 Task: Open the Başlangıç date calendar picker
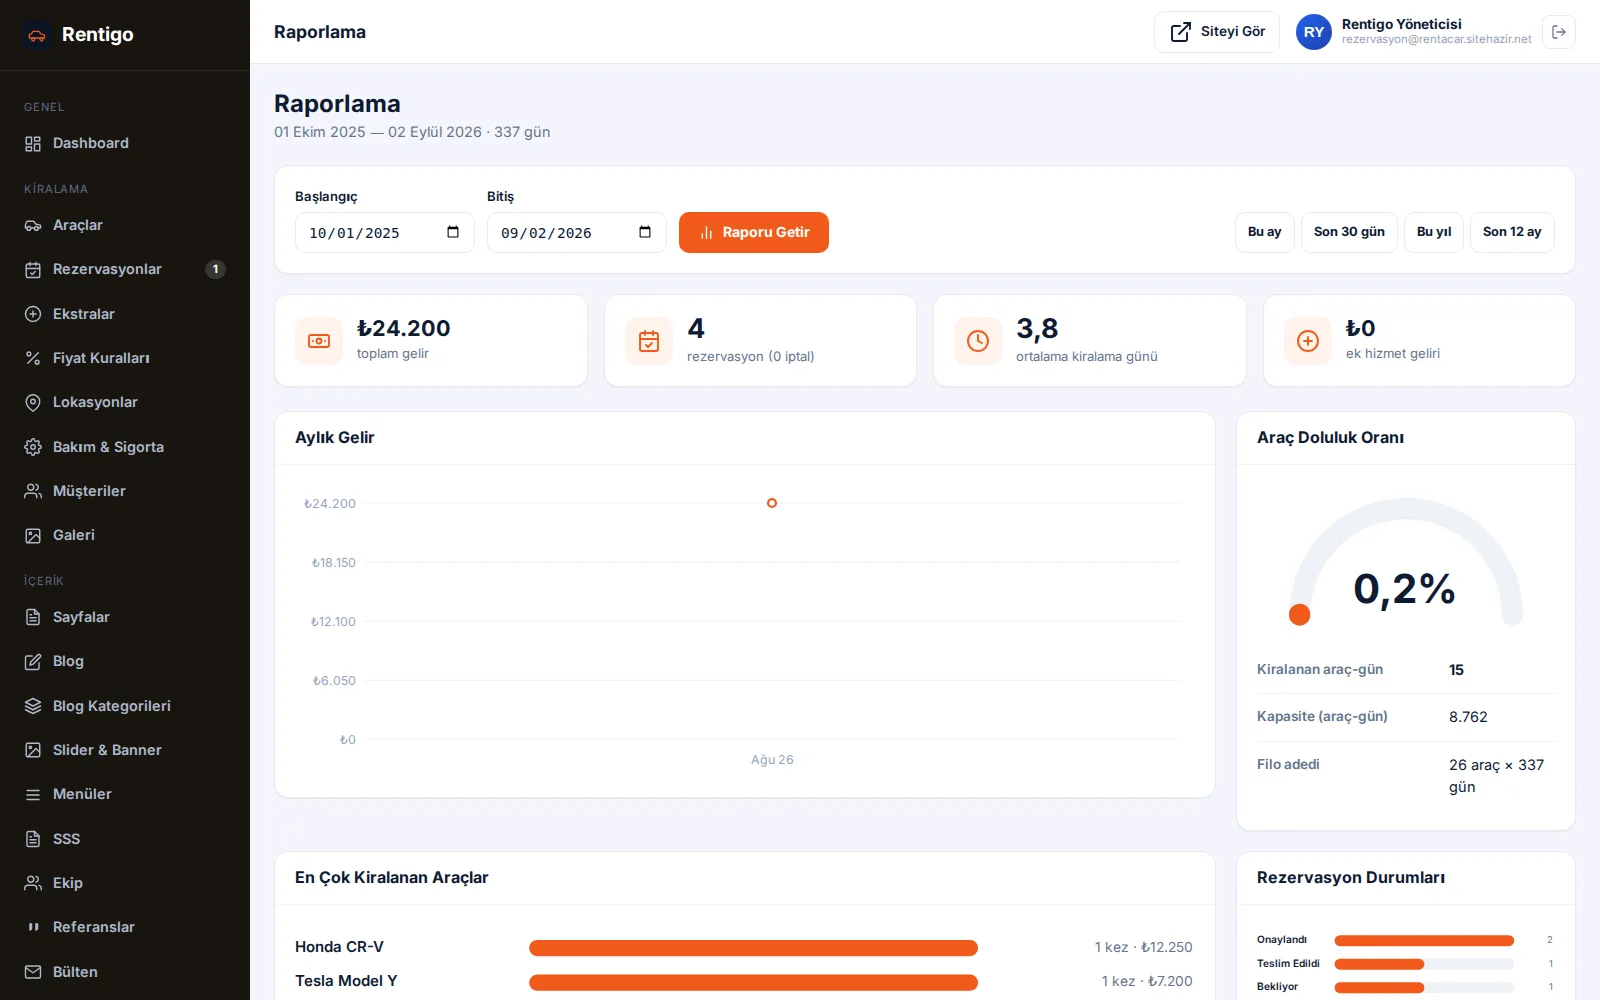453,232
